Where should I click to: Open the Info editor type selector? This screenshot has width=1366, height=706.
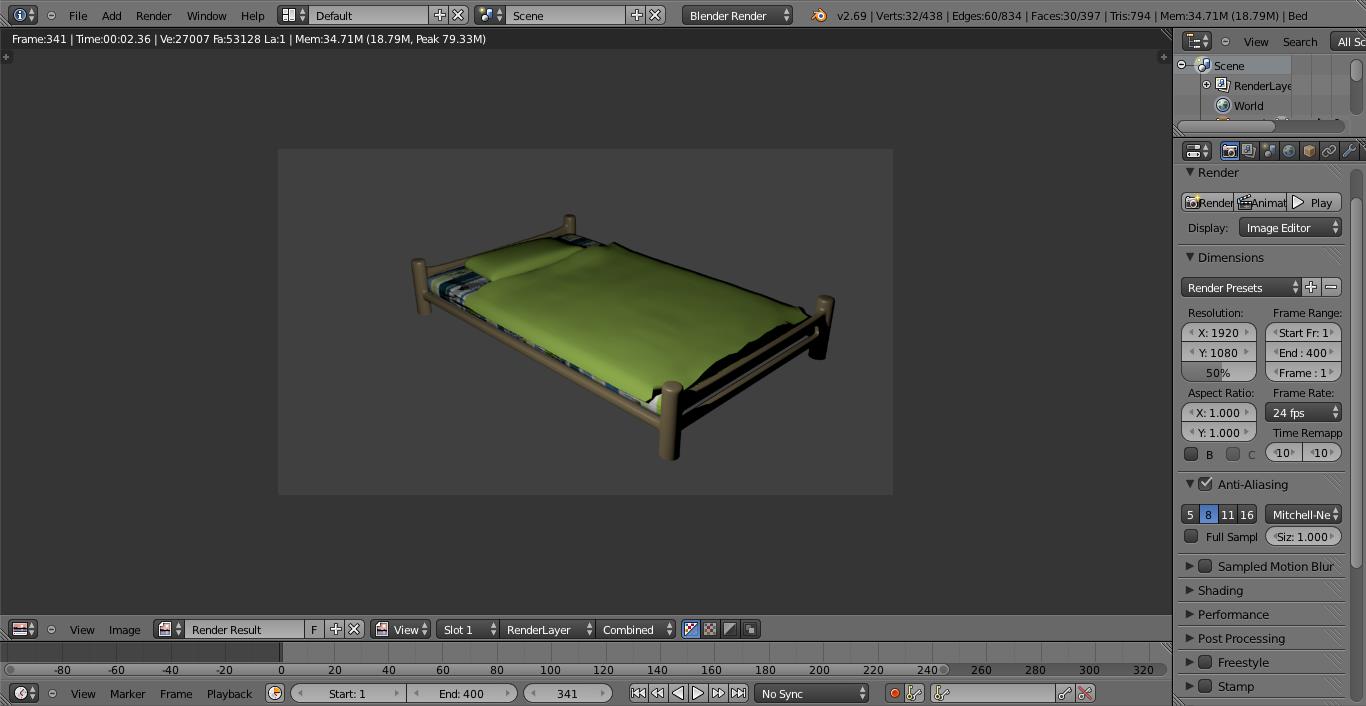click(21, 15)
